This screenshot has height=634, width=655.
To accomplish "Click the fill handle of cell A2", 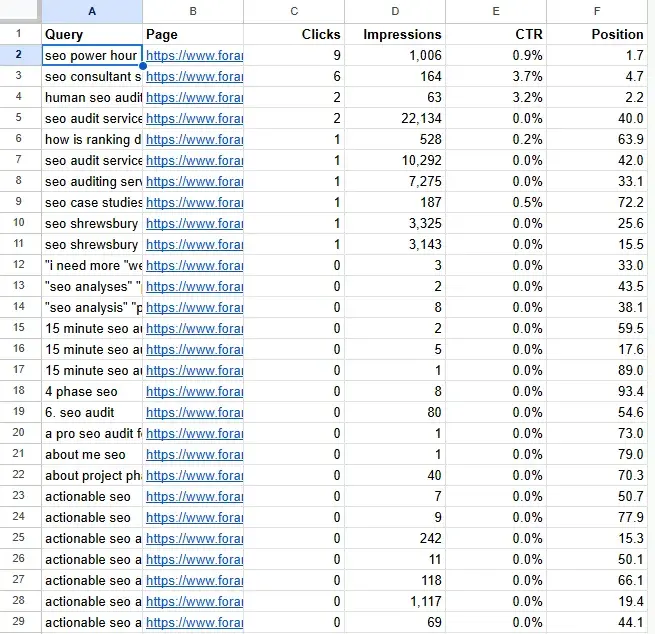I will click(143, 66).
